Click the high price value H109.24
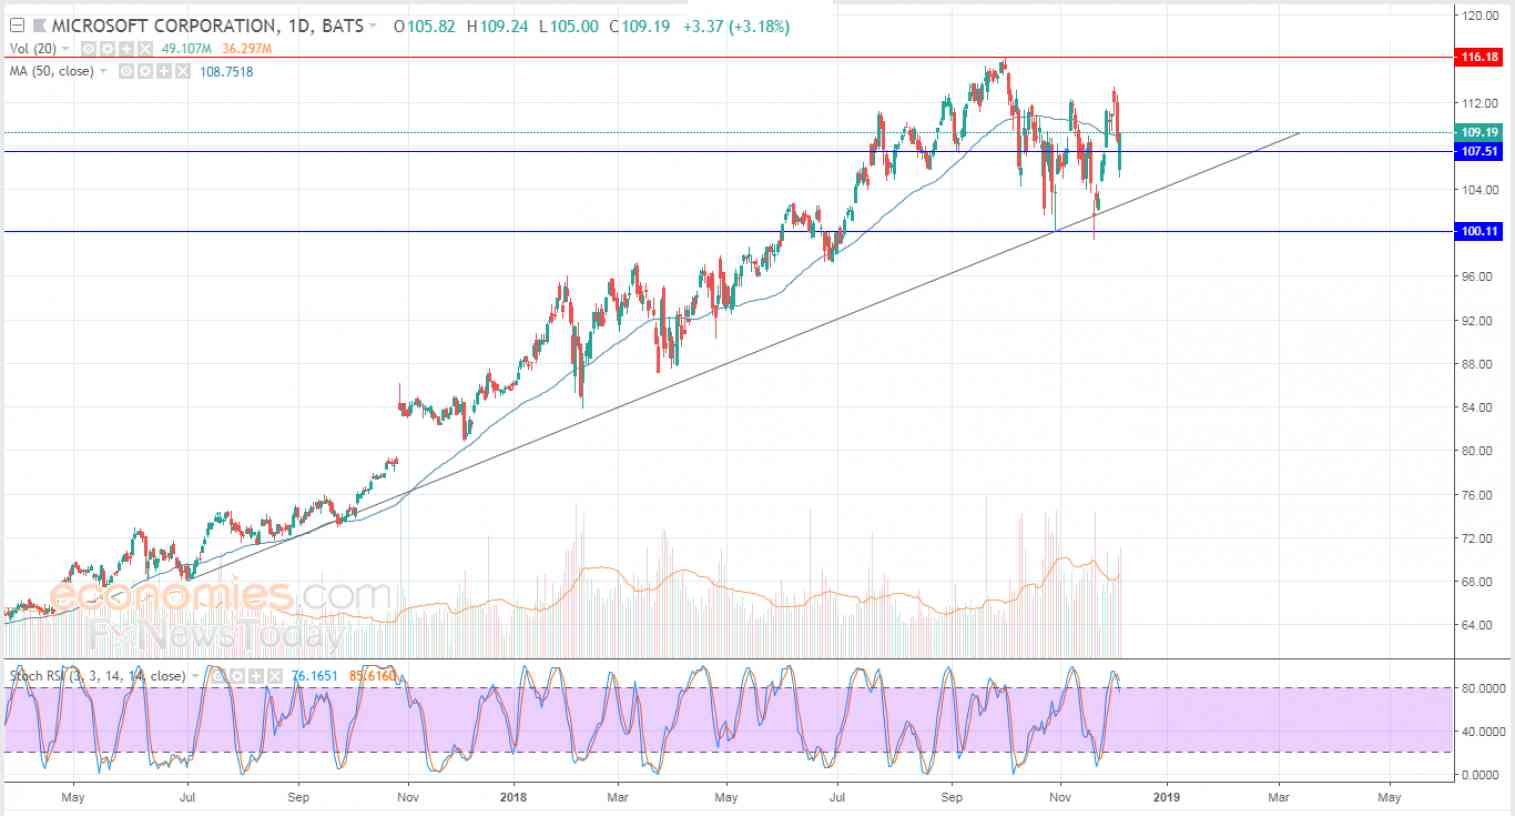The image size is (1515, 816). [x=497, y=26]
